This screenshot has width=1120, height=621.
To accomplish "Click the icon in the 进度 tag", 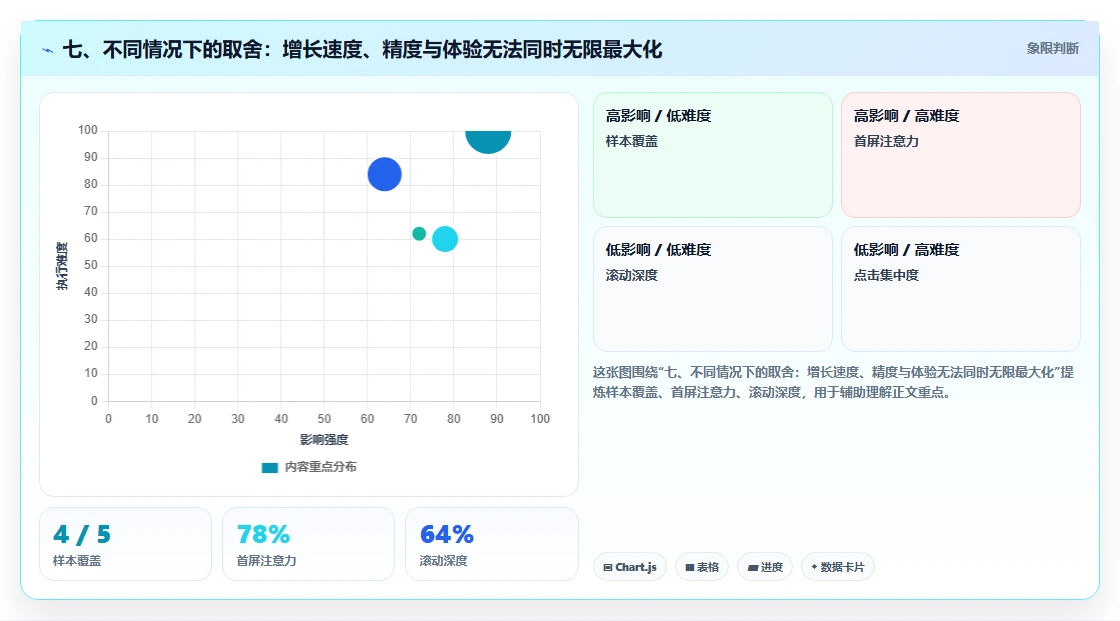I will pos(753,567).
